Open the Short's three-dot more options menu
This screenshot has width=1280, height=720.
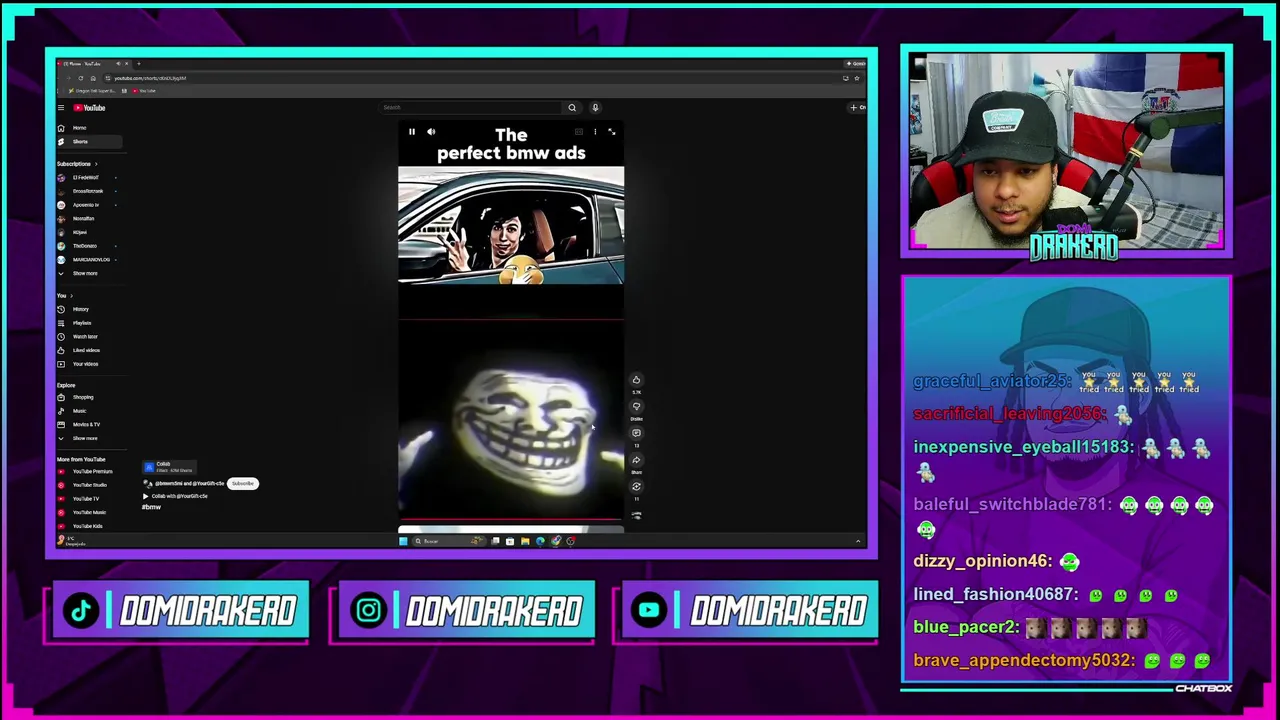tap(595, 132)
